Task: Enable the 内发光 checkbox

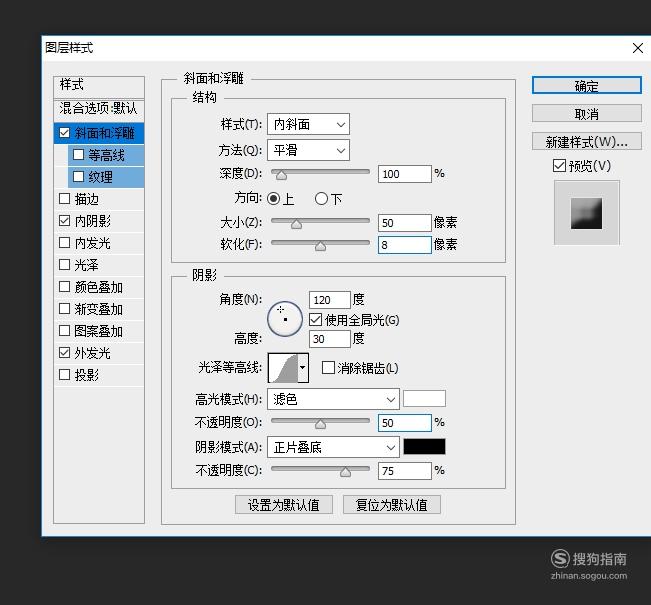Action: click(64, 243)
